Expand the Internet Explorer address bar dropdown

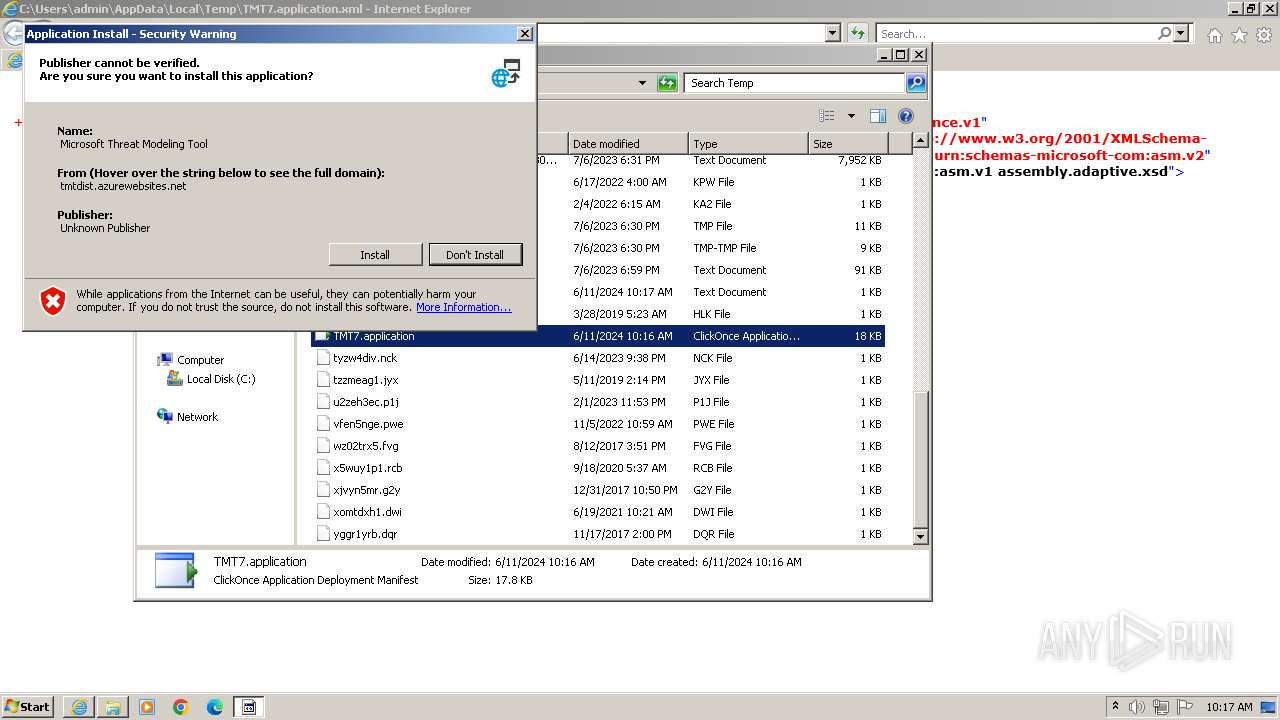832,33
